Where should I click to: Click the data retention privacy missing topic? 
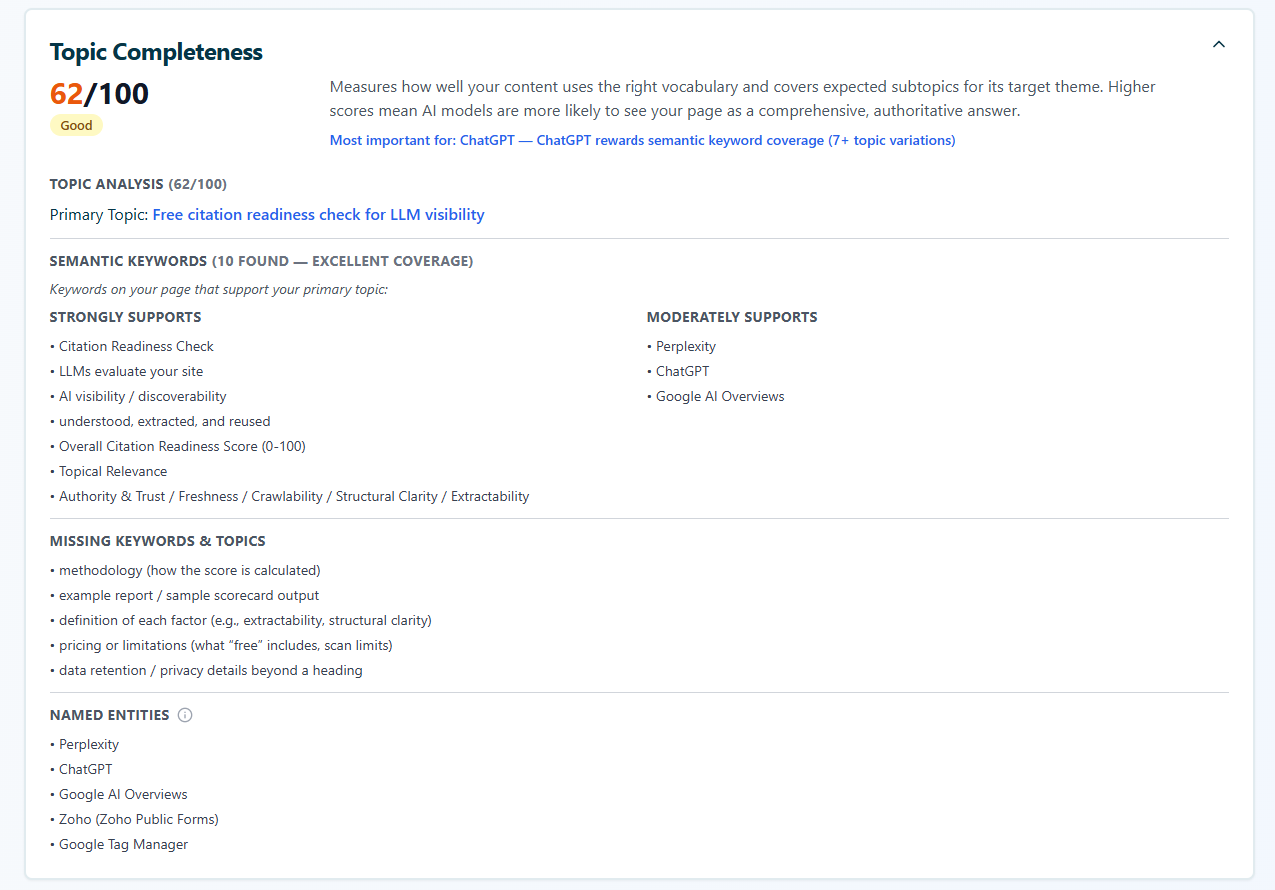click(x=210, y=670)
